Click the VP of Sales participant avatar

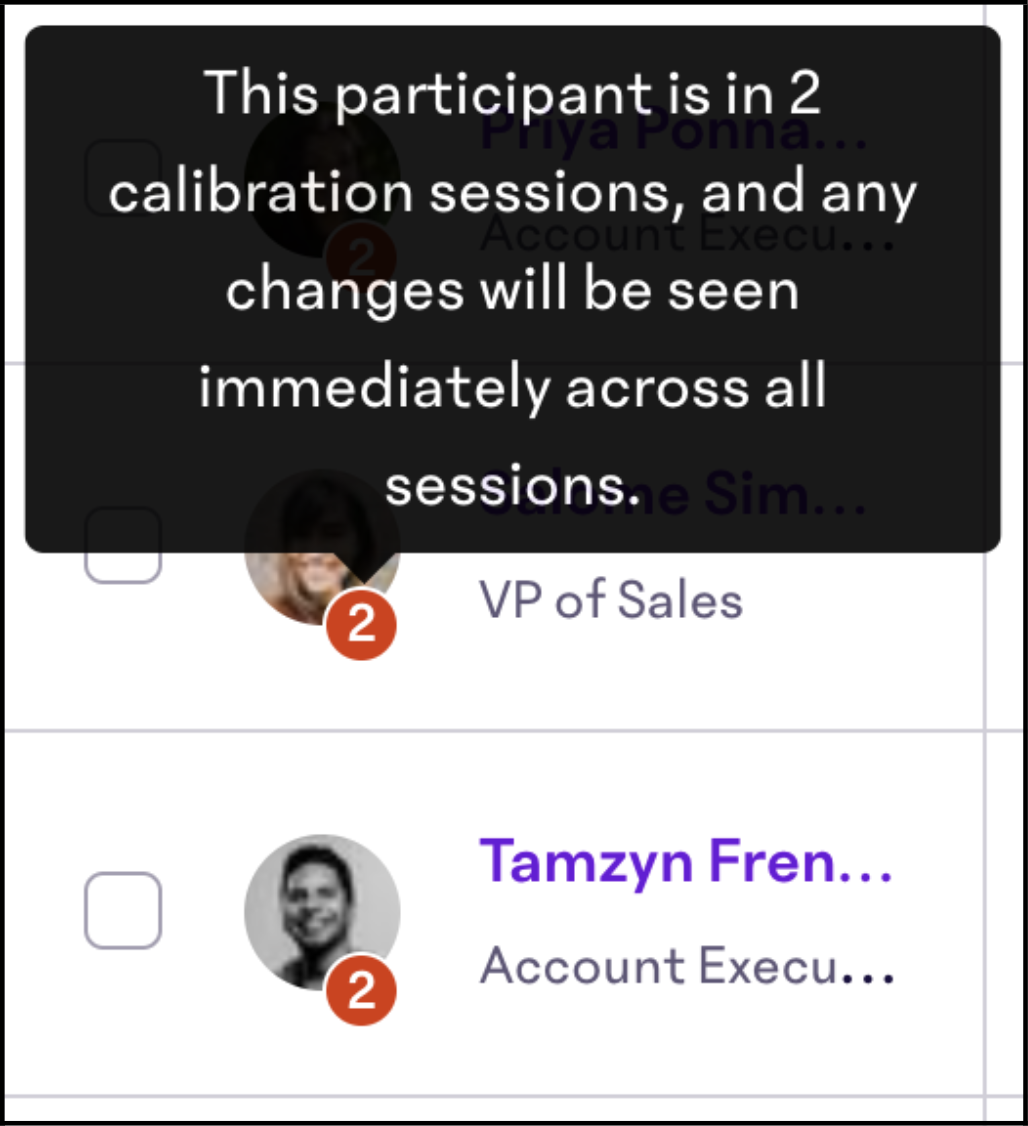click(322, 546)
